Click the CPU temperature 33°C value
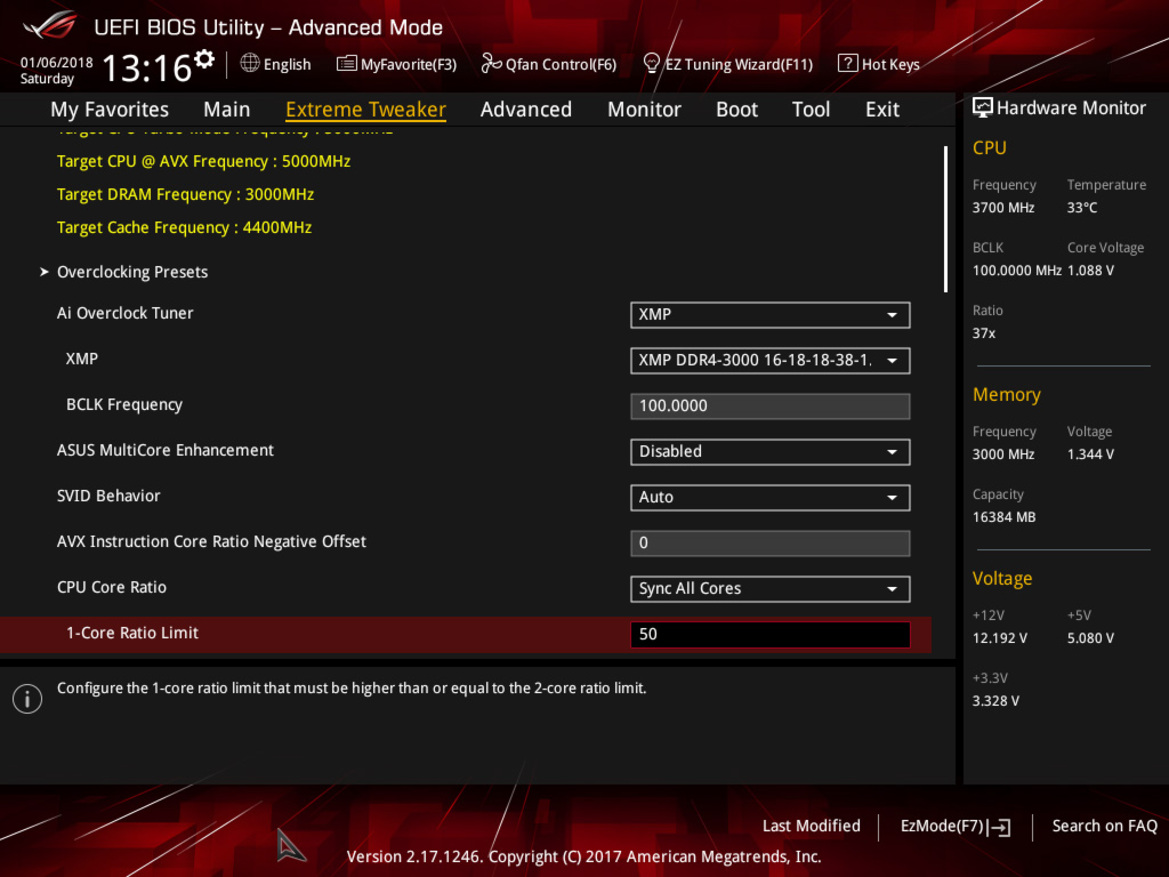 [x=1082, y=208]
